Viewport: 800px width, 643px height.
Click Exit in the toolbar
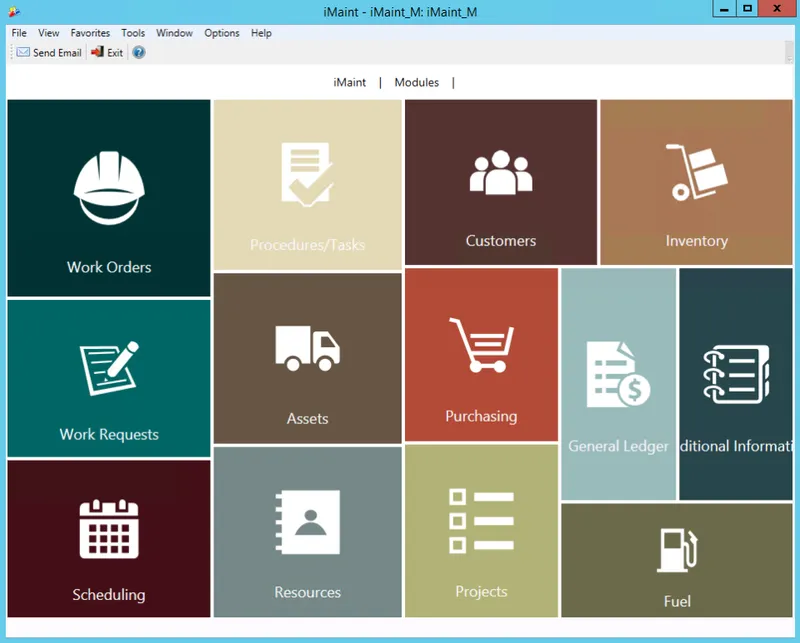click(x=107, y=53)
